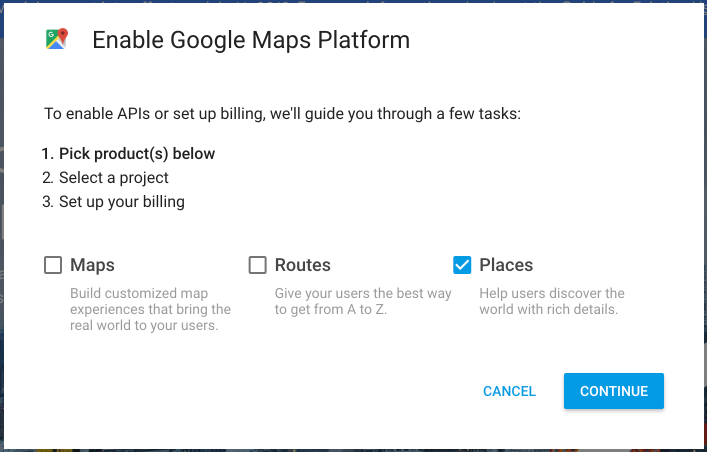The image size is (707, 452).
Task: Click step 2 "Select a project"
Action: pyautogui.click(x=106, y=178)
